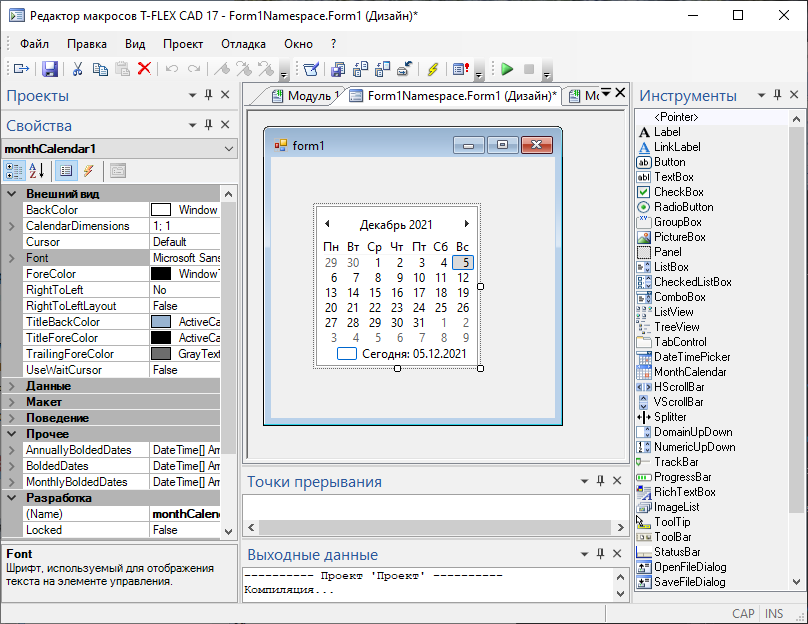Click the yellow lightning icon in main toolbar
This screenshot has width=808, height=624.
pyautogui.click(x=432, y=69)
